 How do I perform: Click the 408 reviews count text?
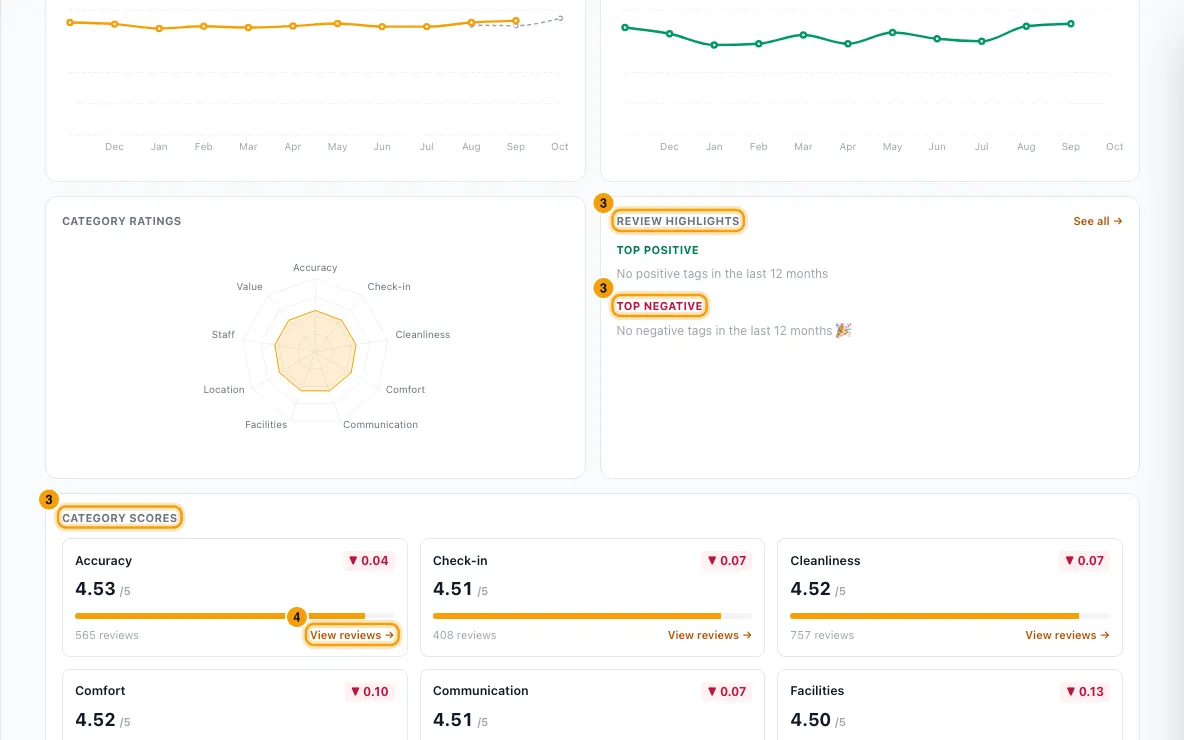pos(464,635)
